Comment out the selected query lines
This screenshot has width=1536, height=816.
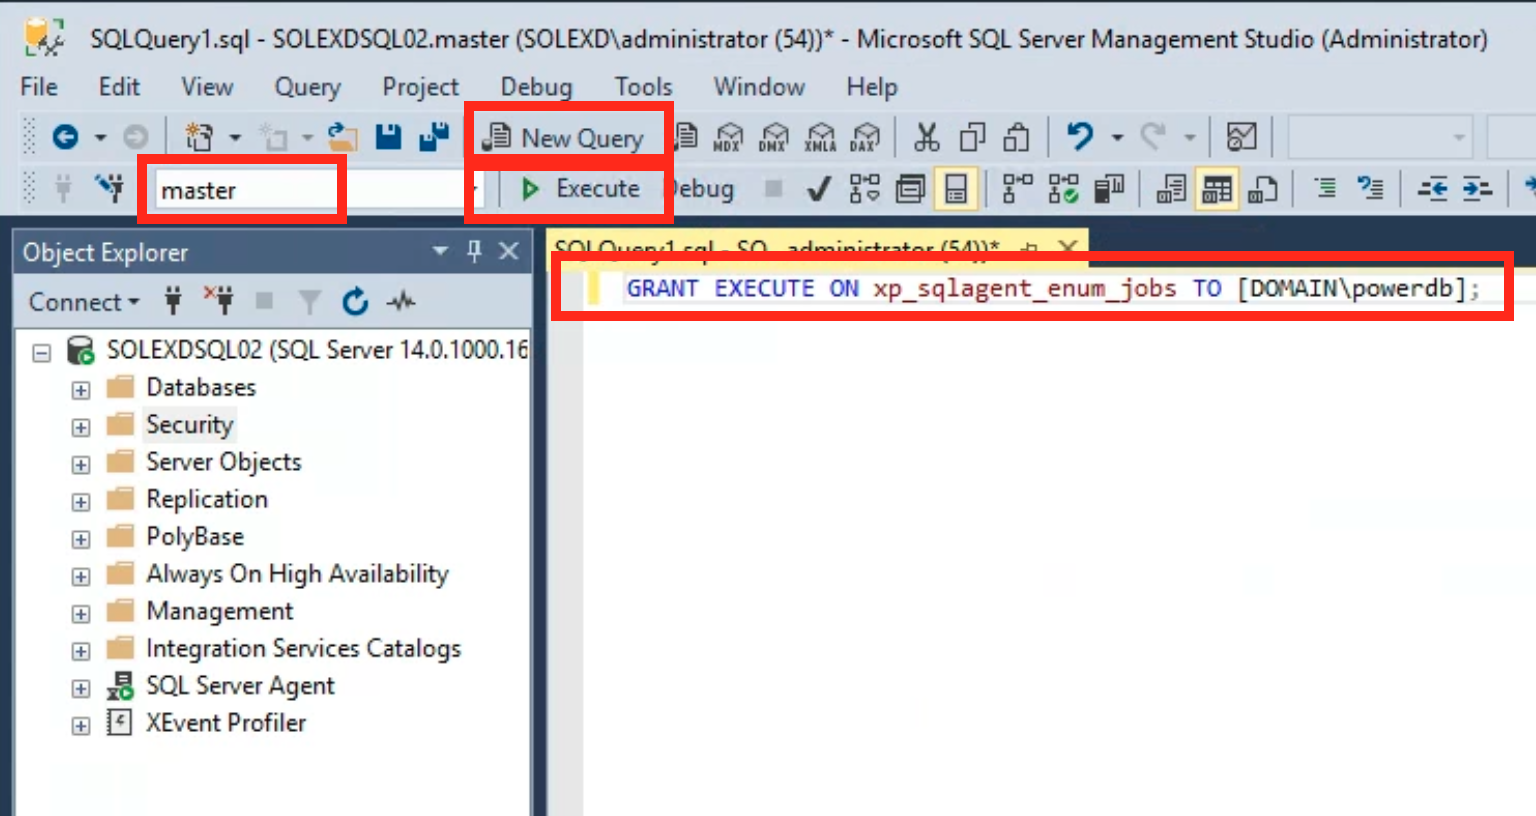(x=1322, y=190)
